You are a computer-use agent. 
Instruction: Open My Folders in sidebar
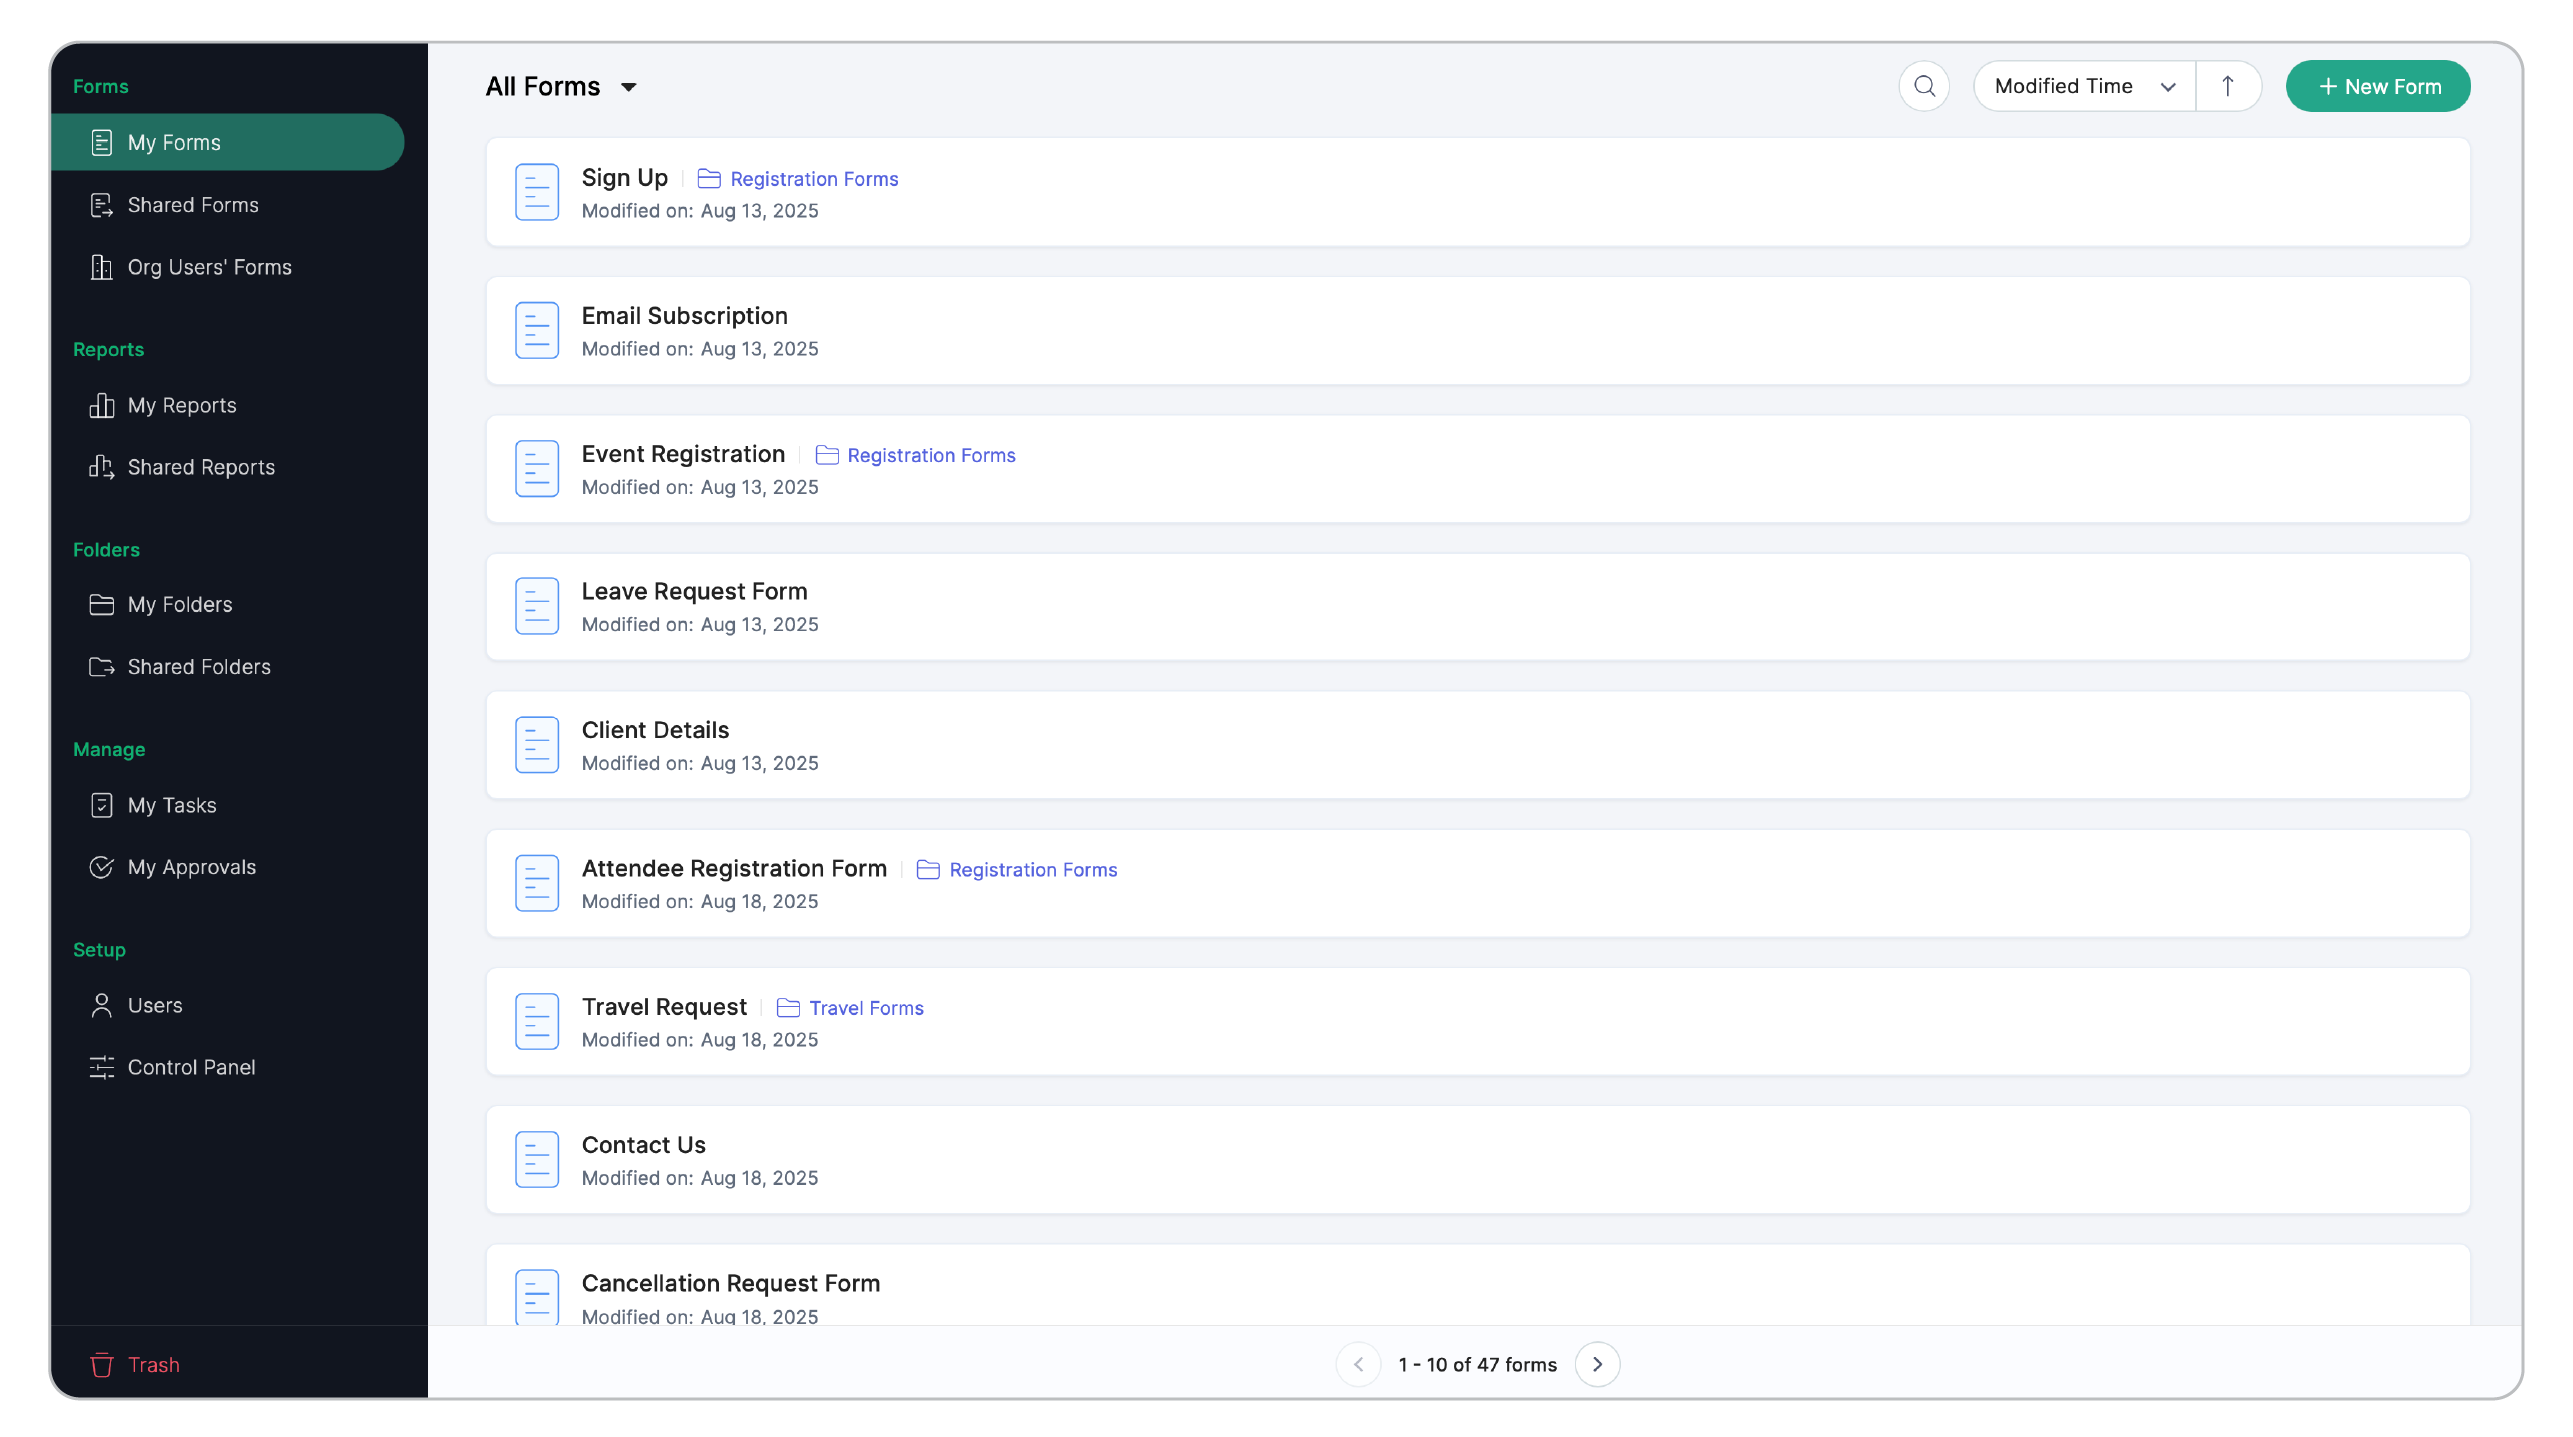pyautogui.click(x=179, y=604)
